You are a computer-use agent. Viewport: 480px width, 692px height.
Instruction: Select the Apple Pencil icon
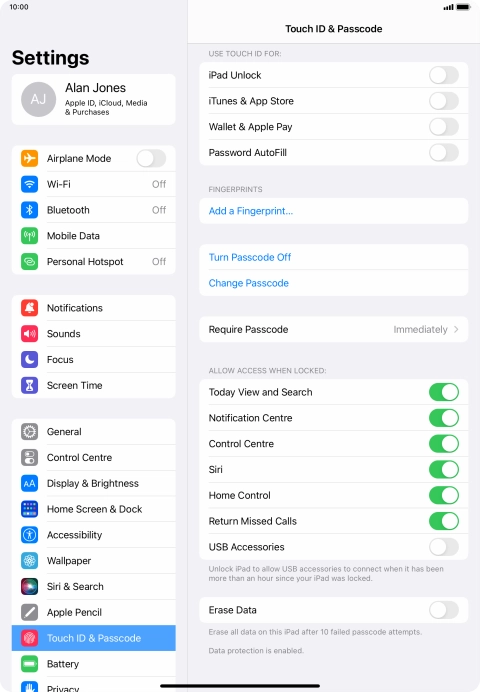pos(30,612)
